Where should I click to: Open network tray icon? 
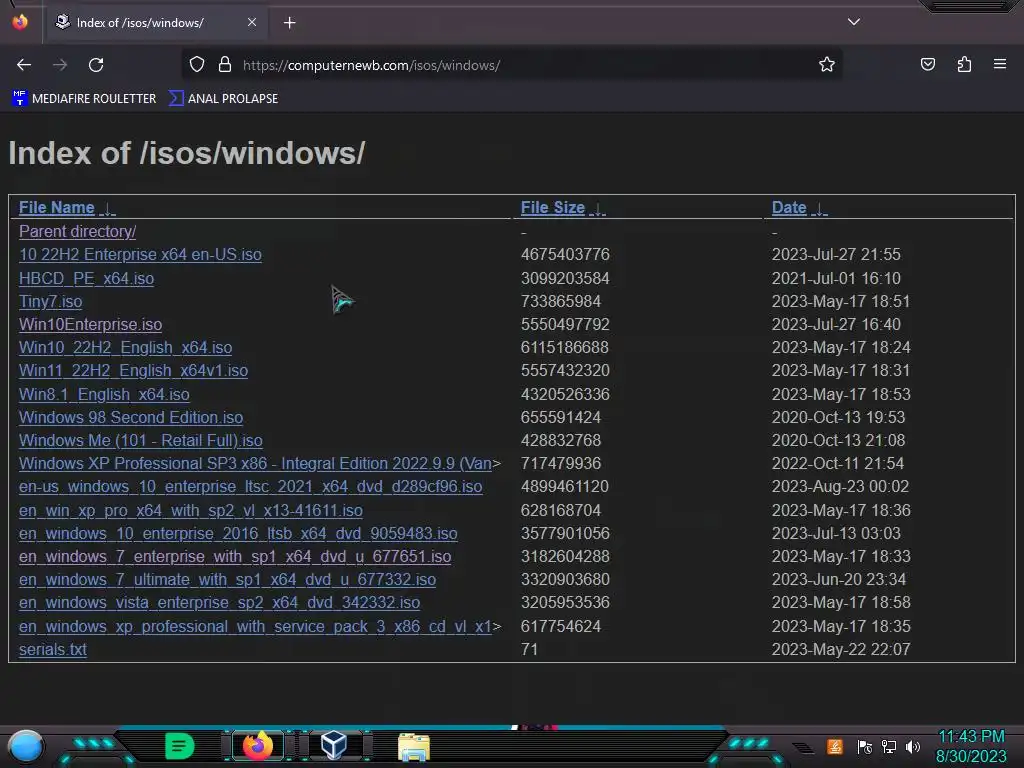pyautogui.click(x=889, y=746)
